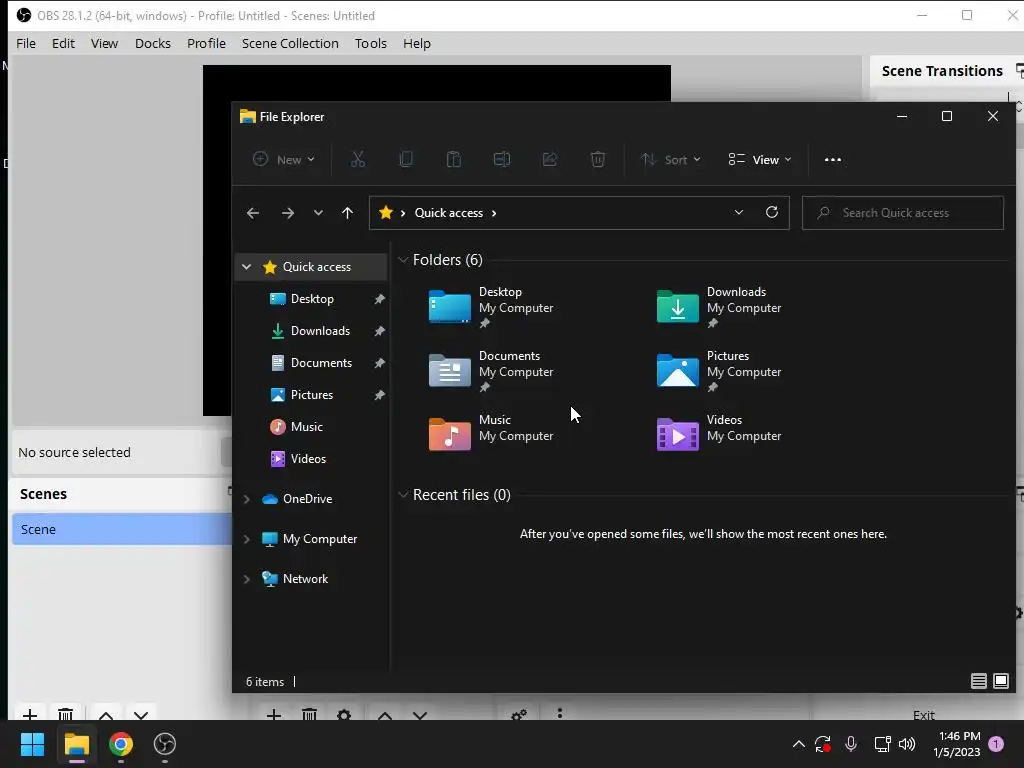This screenshot has height=768, width=1024.
Task: Switch to details view icon in status bar
Action: point(978,682)
